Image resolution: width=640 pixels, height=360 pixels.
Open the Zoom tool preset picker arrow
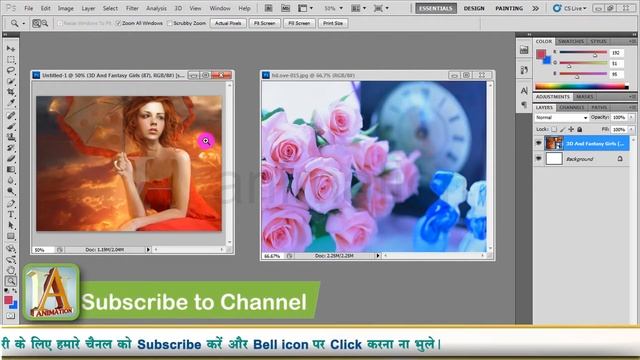(x=24, y=24)
